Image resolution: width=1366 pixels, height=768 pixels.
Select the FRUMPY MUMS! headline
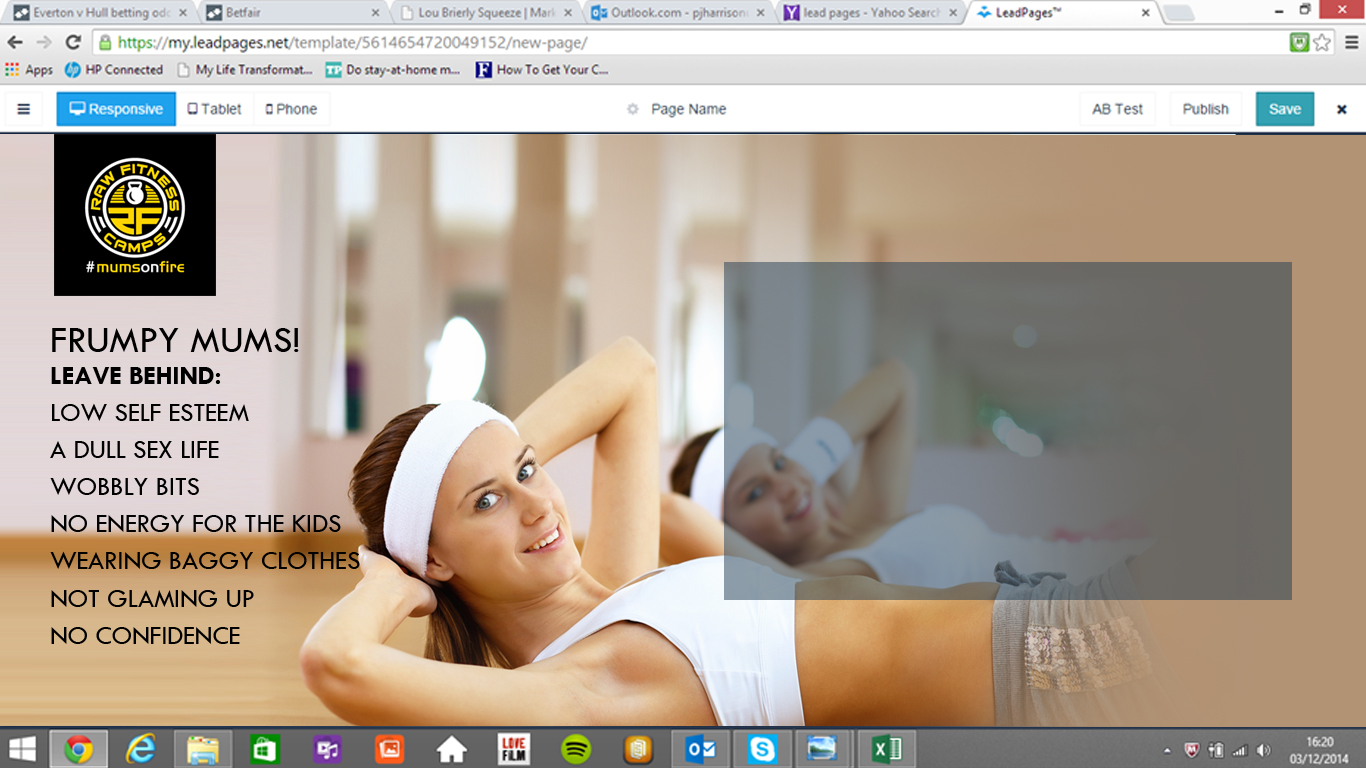click(x=175, y=341)
